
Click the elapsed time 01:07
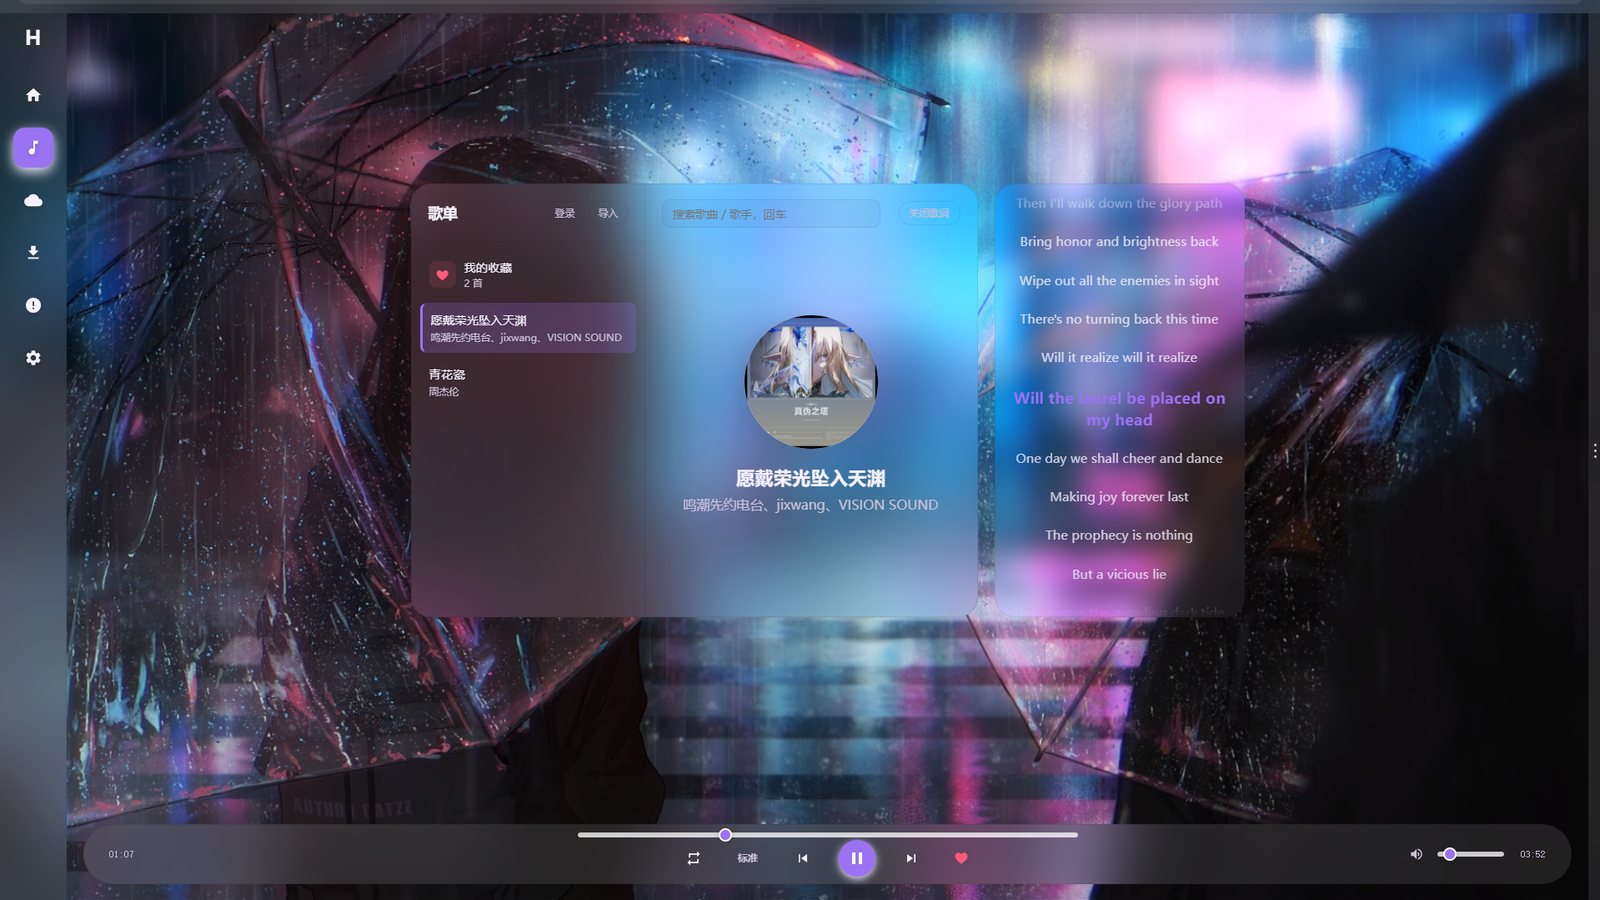coord(121,854)
